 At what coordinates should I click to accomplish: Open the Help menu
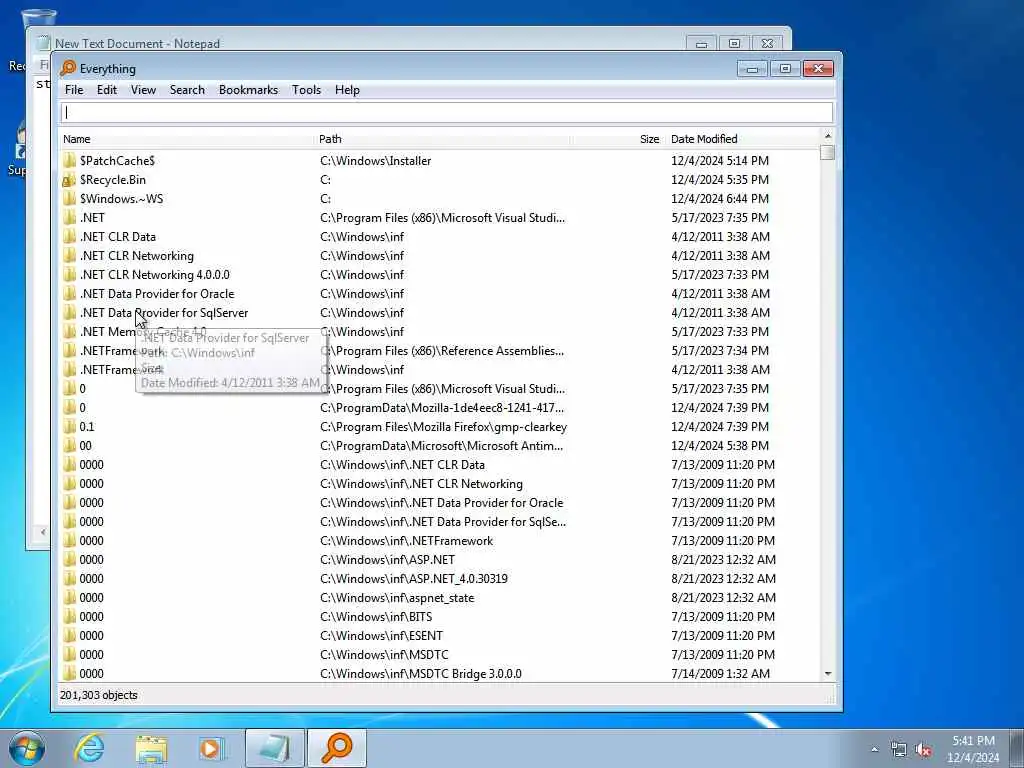click(347, 90)
